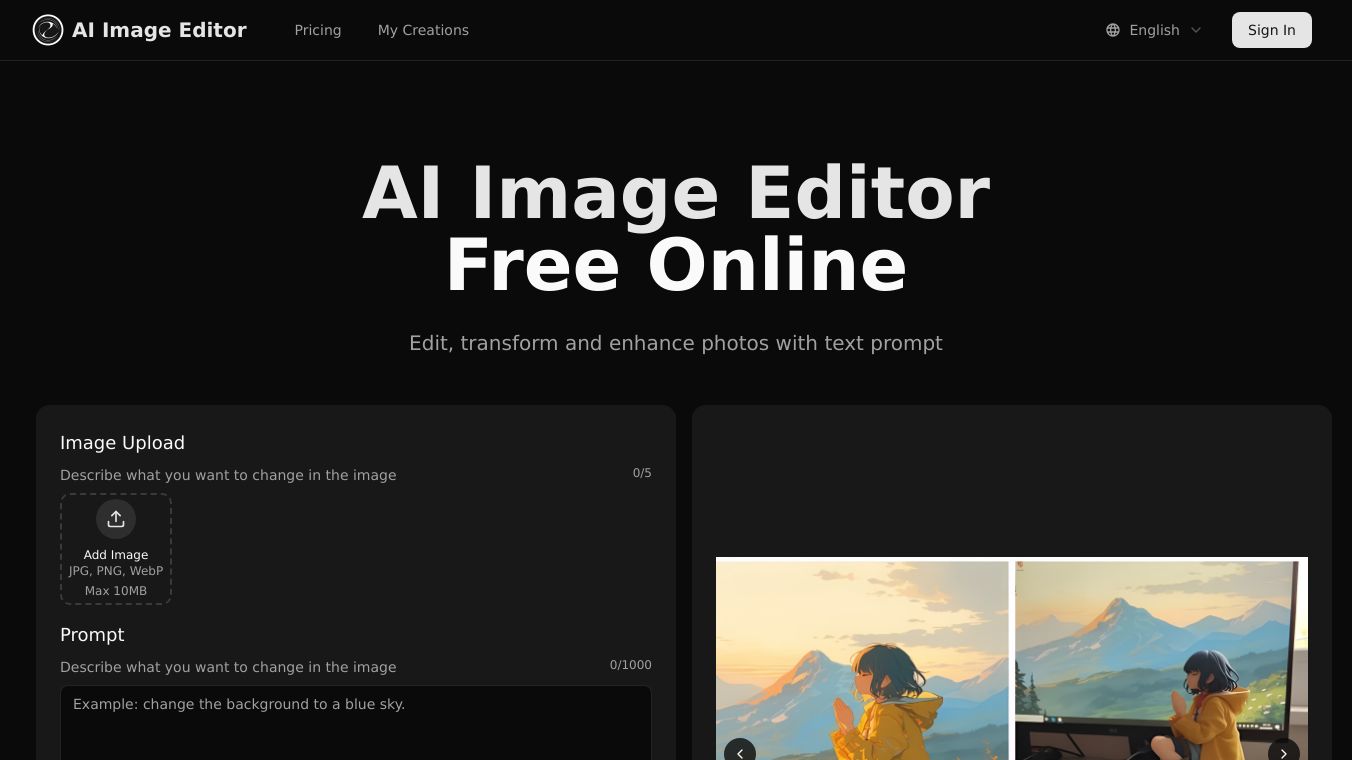Click the 'Edit, transform and enhance photos' subtitle
Image resolution: width=1352 pixels, height=760 pixels.
[676, 343]
